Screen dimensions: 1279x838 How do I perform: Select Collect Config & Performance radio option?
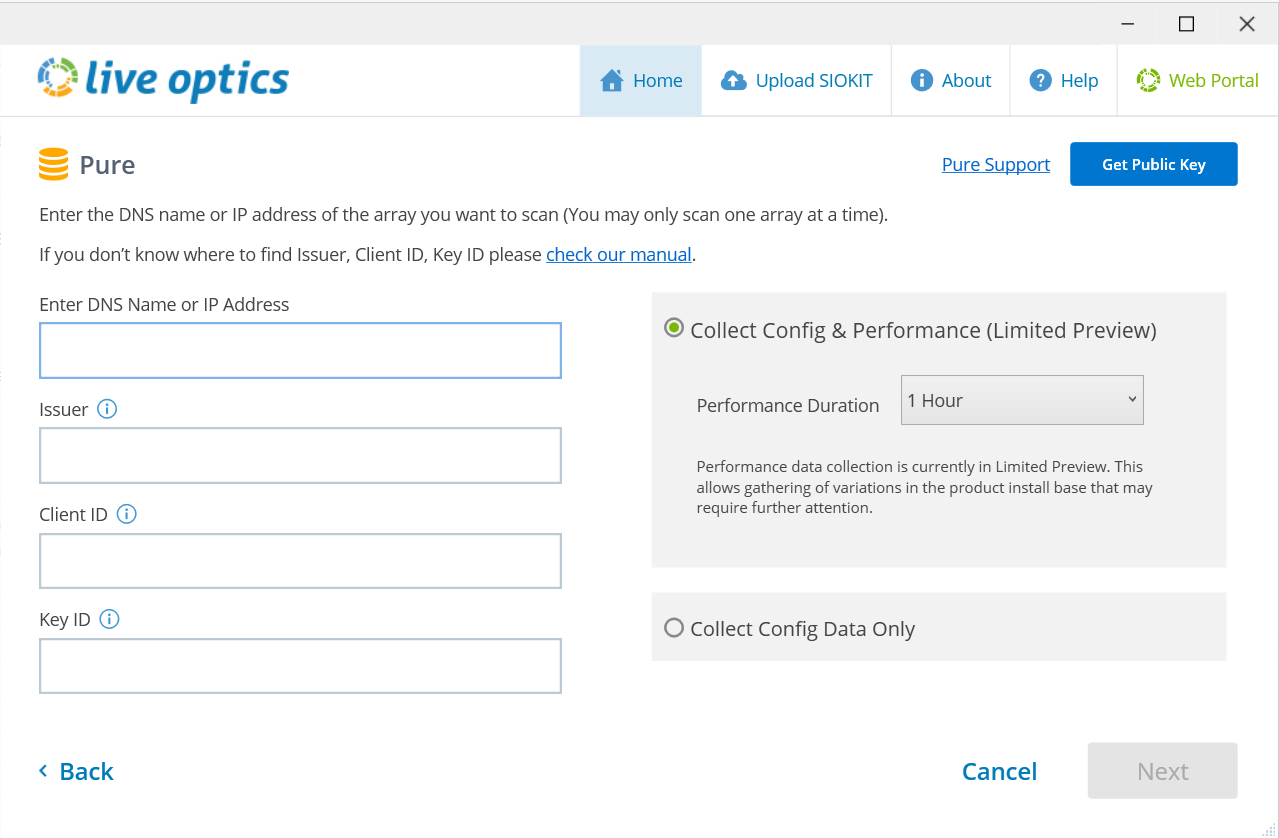coord(674,328)
